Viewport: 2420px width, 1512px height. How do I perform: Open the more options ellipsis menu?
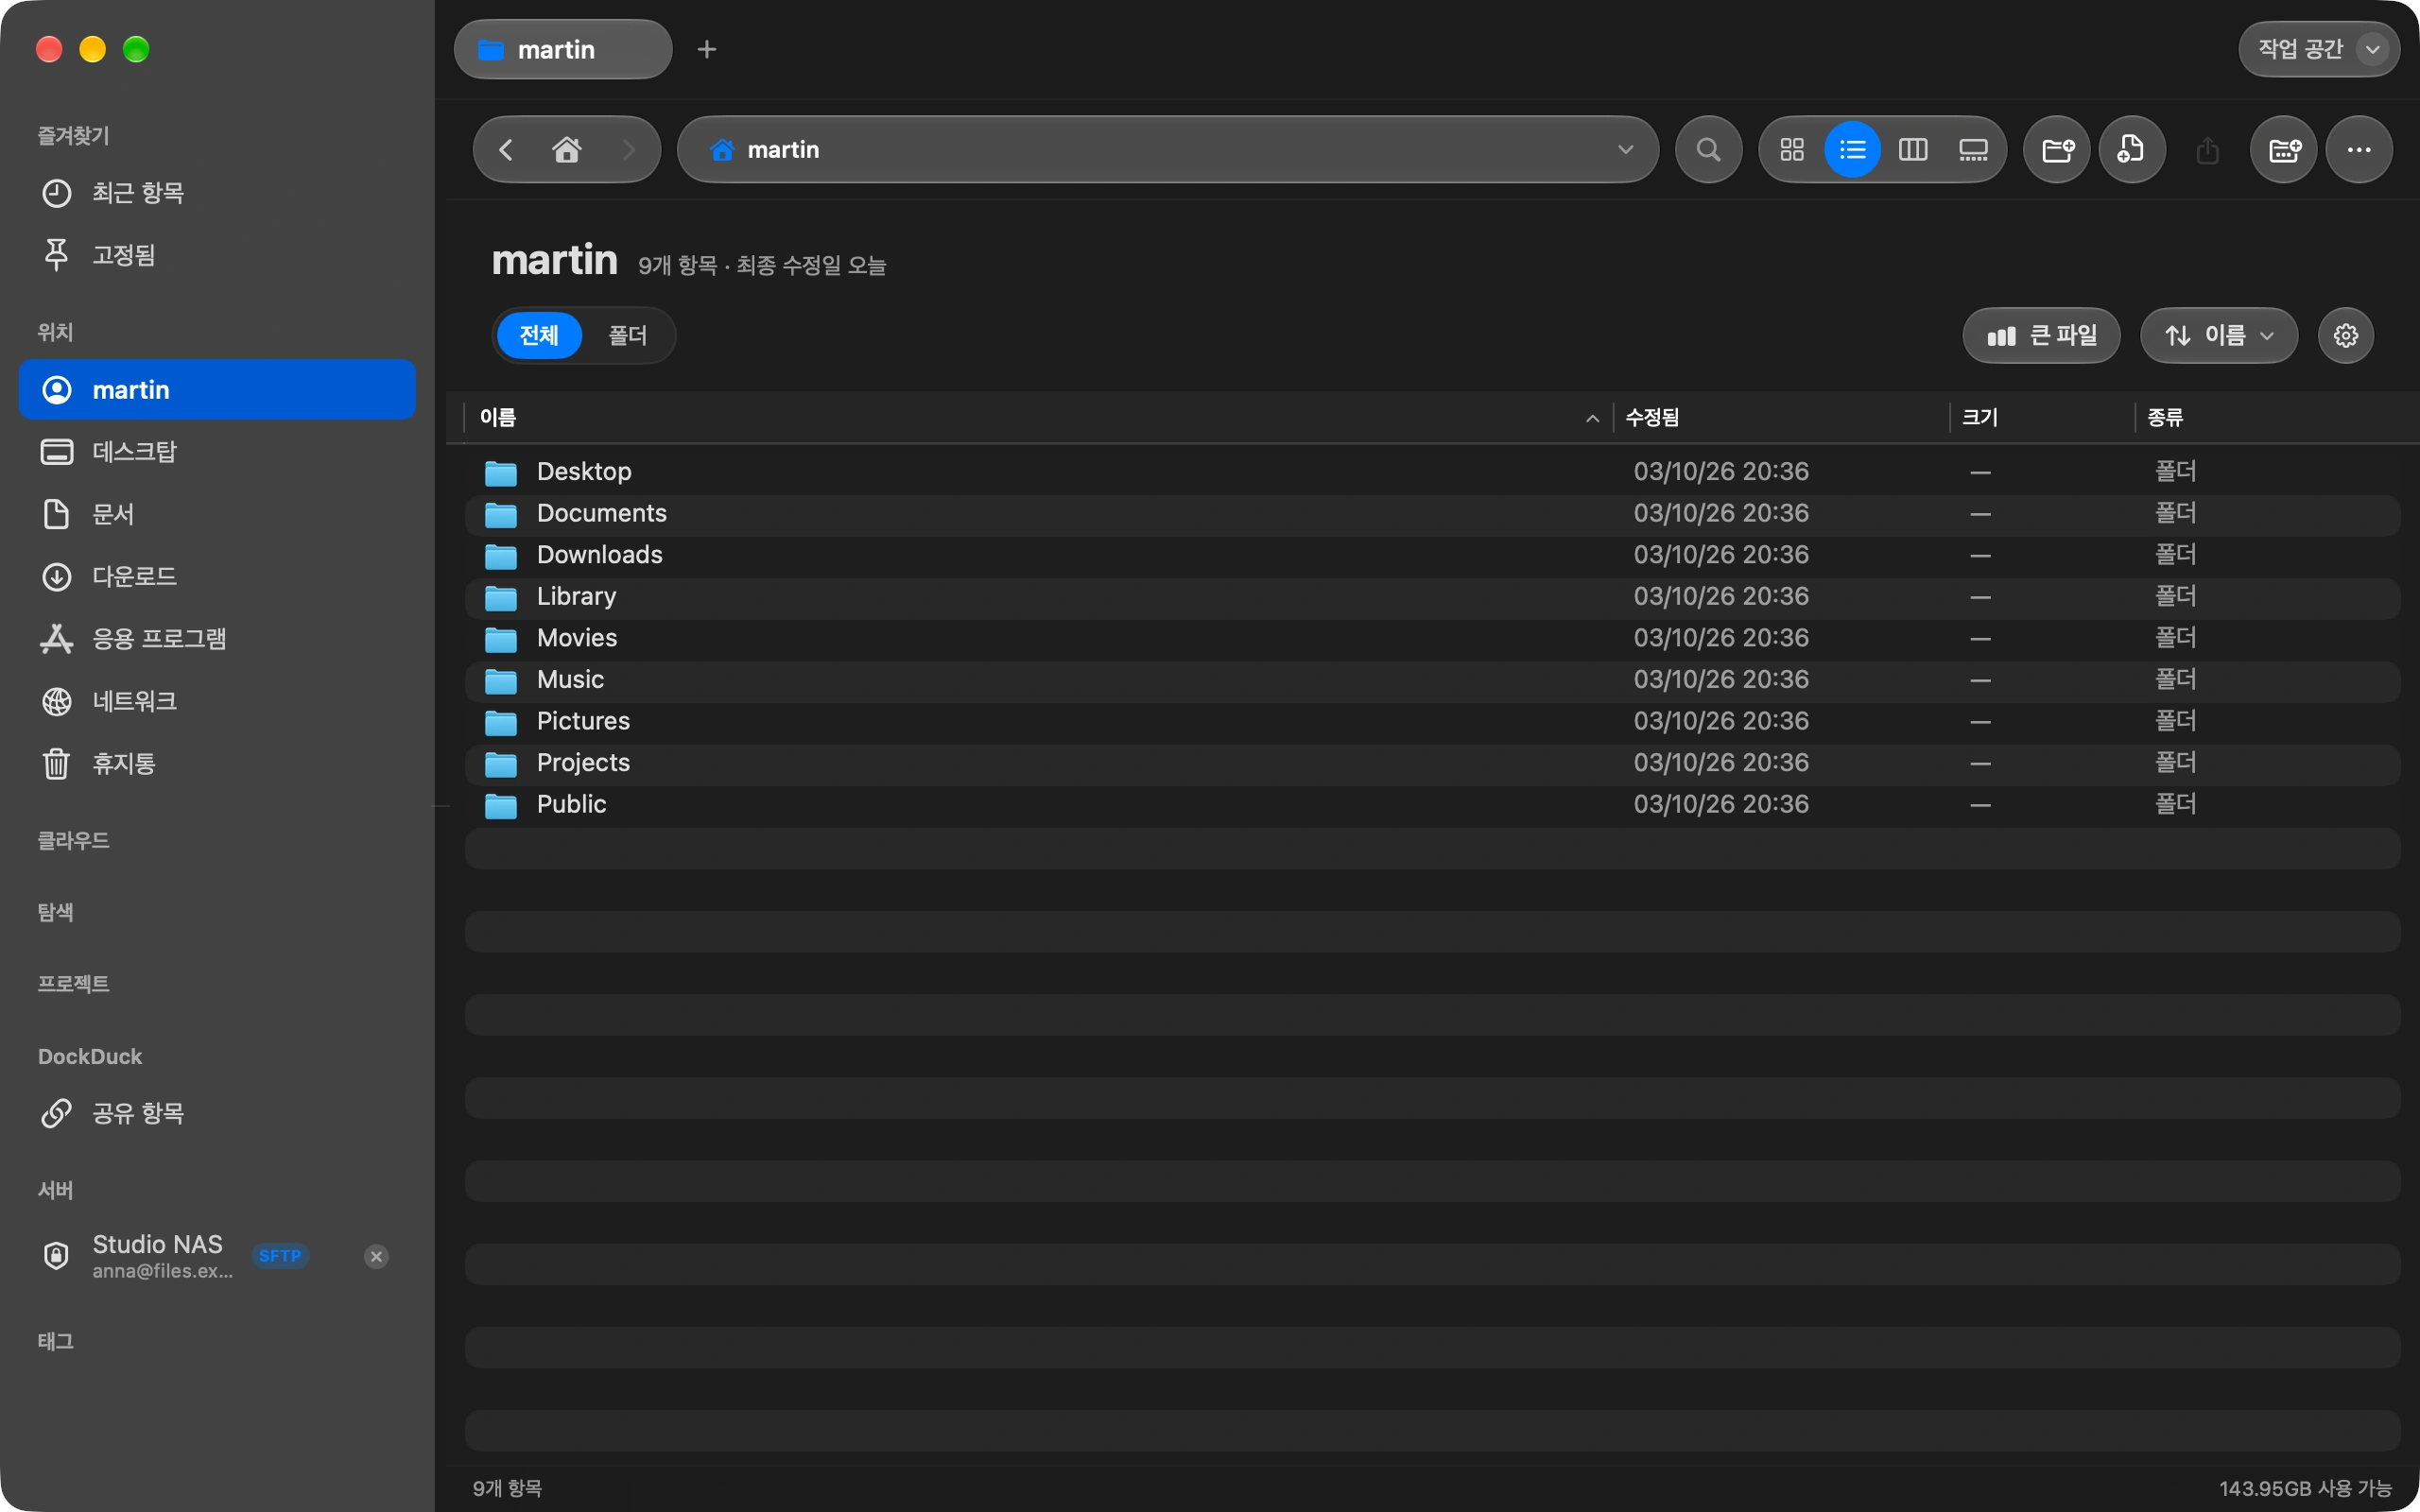click(2359, 150)
